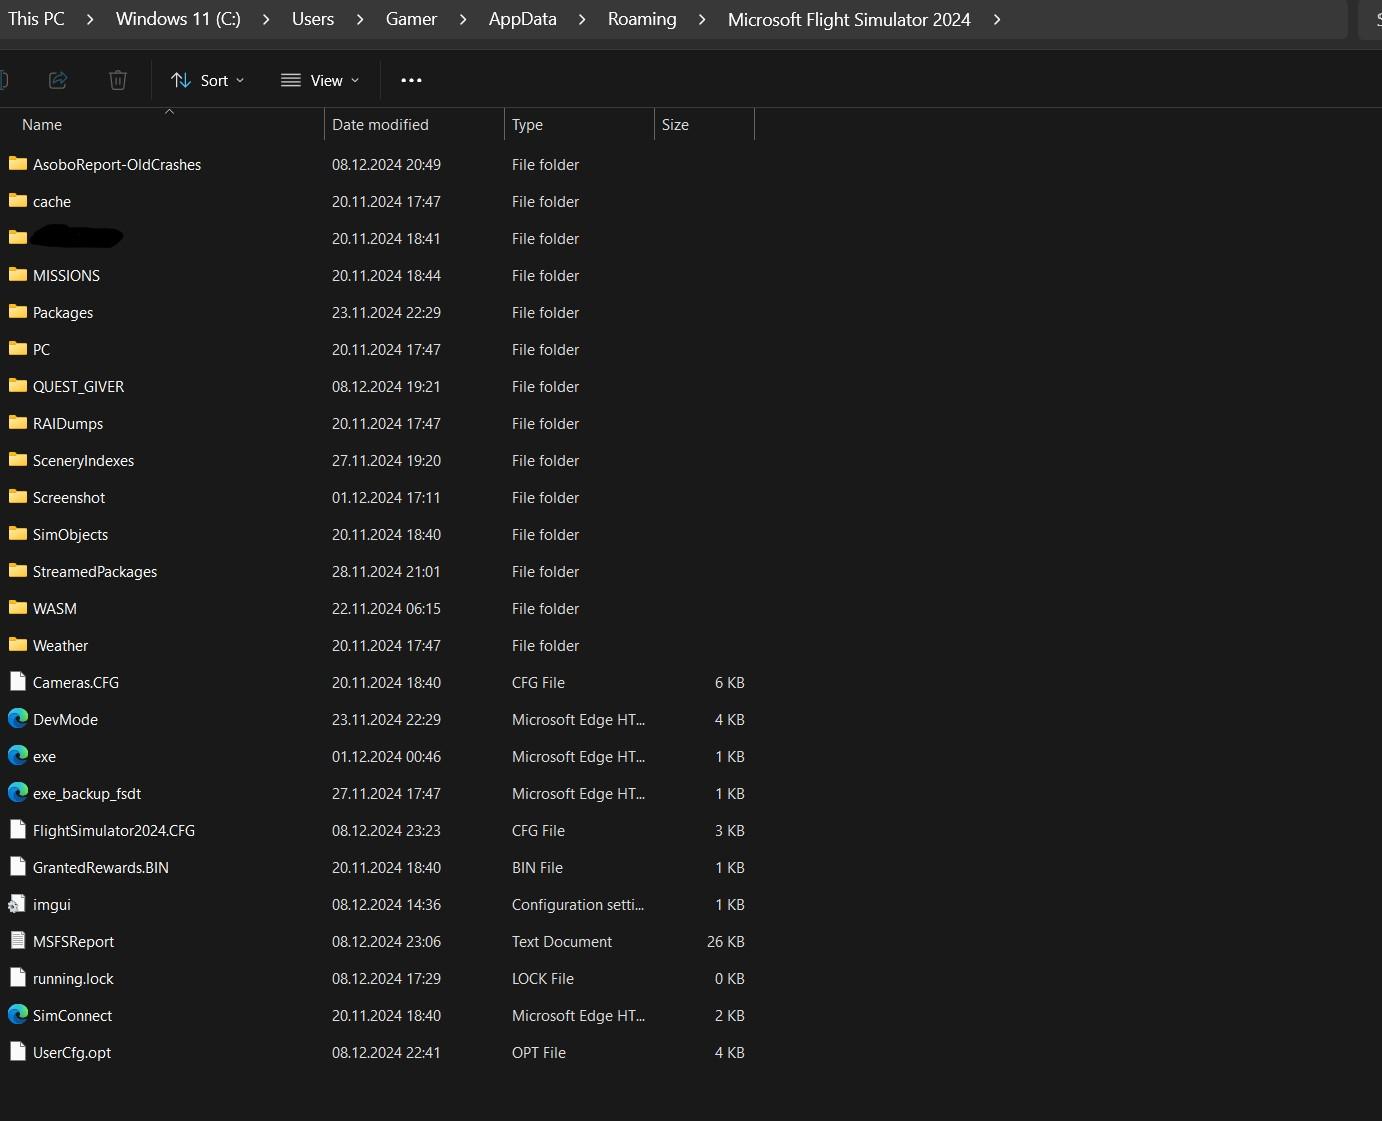Open the three-dot See more menu

click(411, 80)
